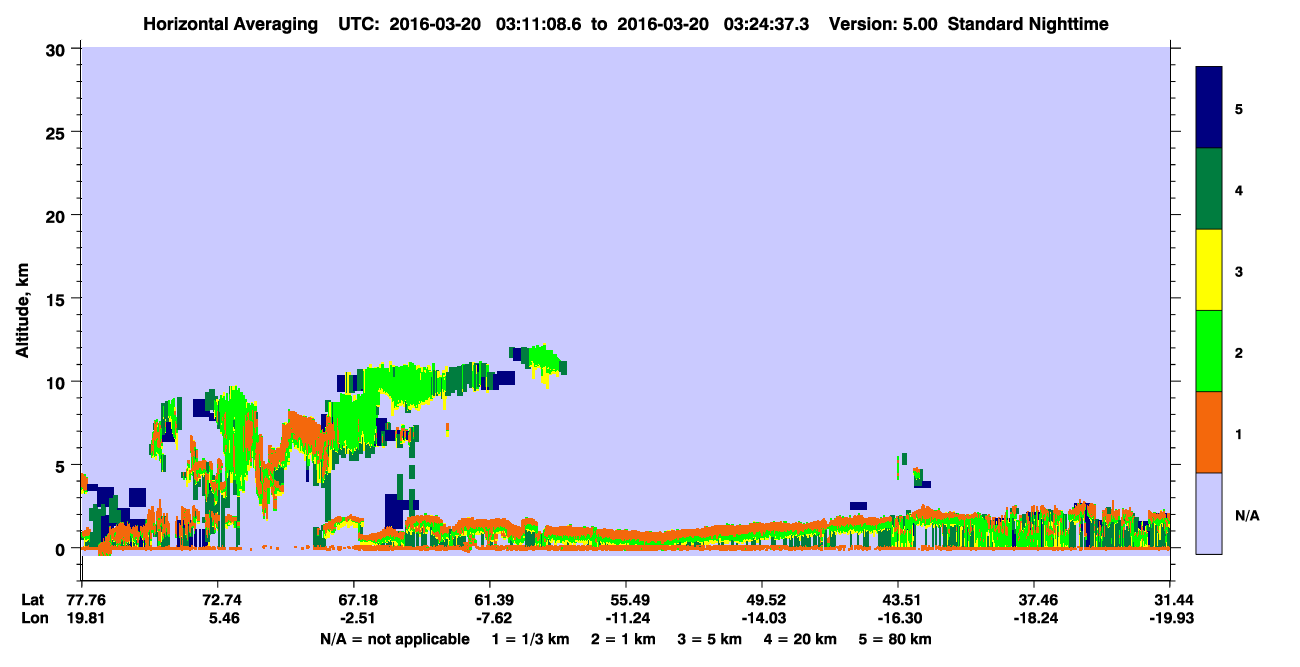Viewport: 1300px width, 667px height.
Task: Click the colorbar 'N/A' label
Action: [1247, 515]
